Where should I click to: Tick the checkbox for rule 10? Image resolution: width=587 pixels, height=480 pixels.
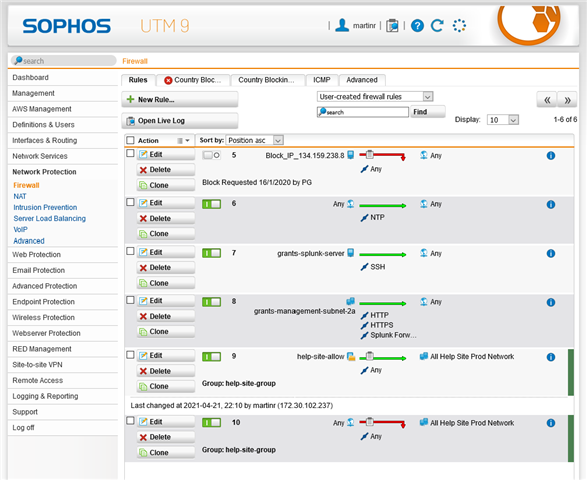[130, 420]
